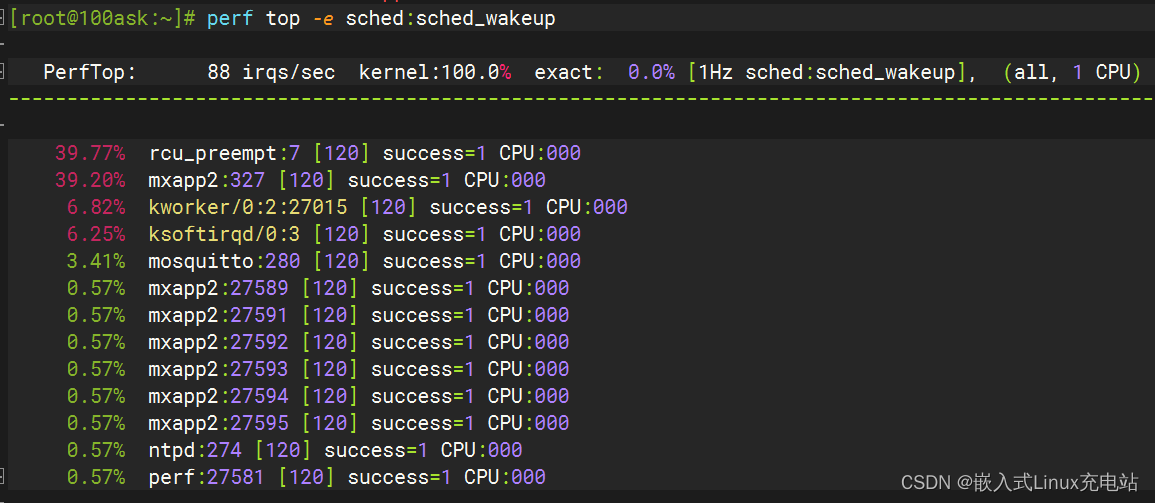Click the "PerfTop:" header label

90,72
